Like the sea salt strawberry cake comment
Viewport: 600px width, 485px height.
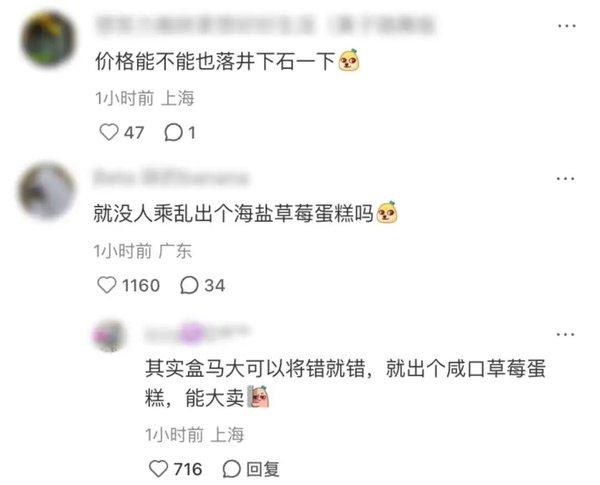[x=106, y=285]
